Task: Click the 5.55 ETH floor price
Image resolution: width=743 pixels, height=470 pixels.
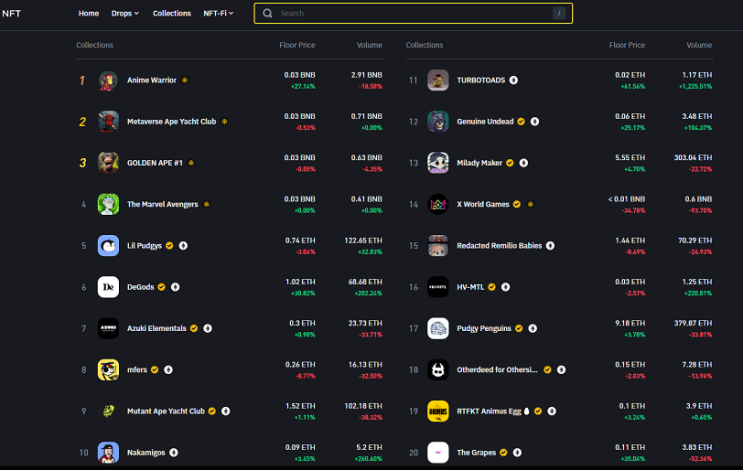Action: coord(630,157)
